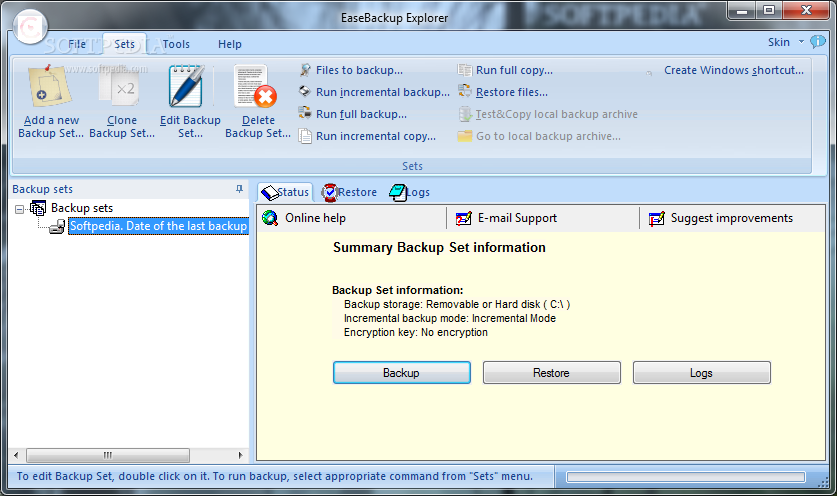Click the horizontal scrollbar thumb in tree panel
The width and height of the screenshot is (837, 496).
pos(108,455)
